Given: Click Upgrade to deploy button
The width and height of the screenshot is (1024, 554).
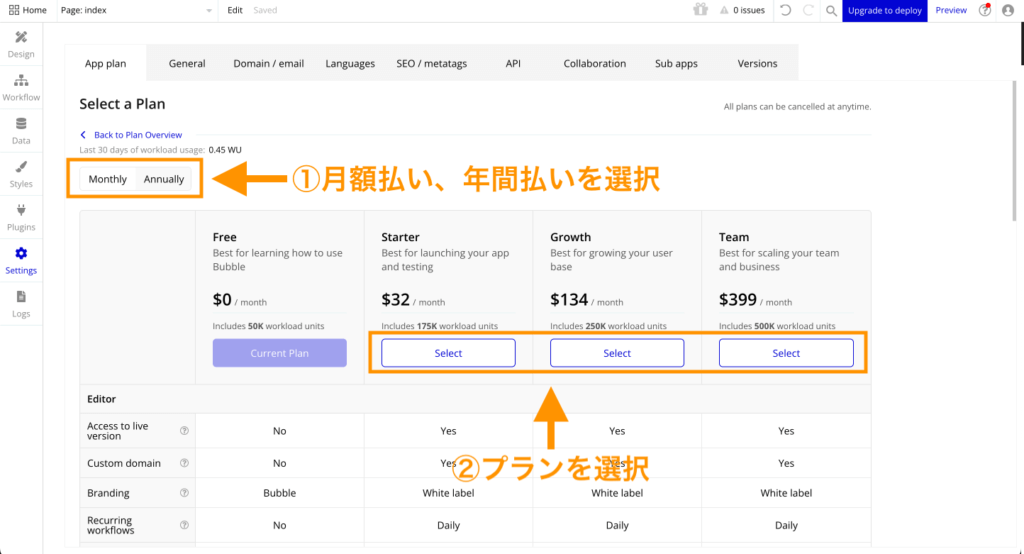Looking at the screenshot, I should pos(884,10).
